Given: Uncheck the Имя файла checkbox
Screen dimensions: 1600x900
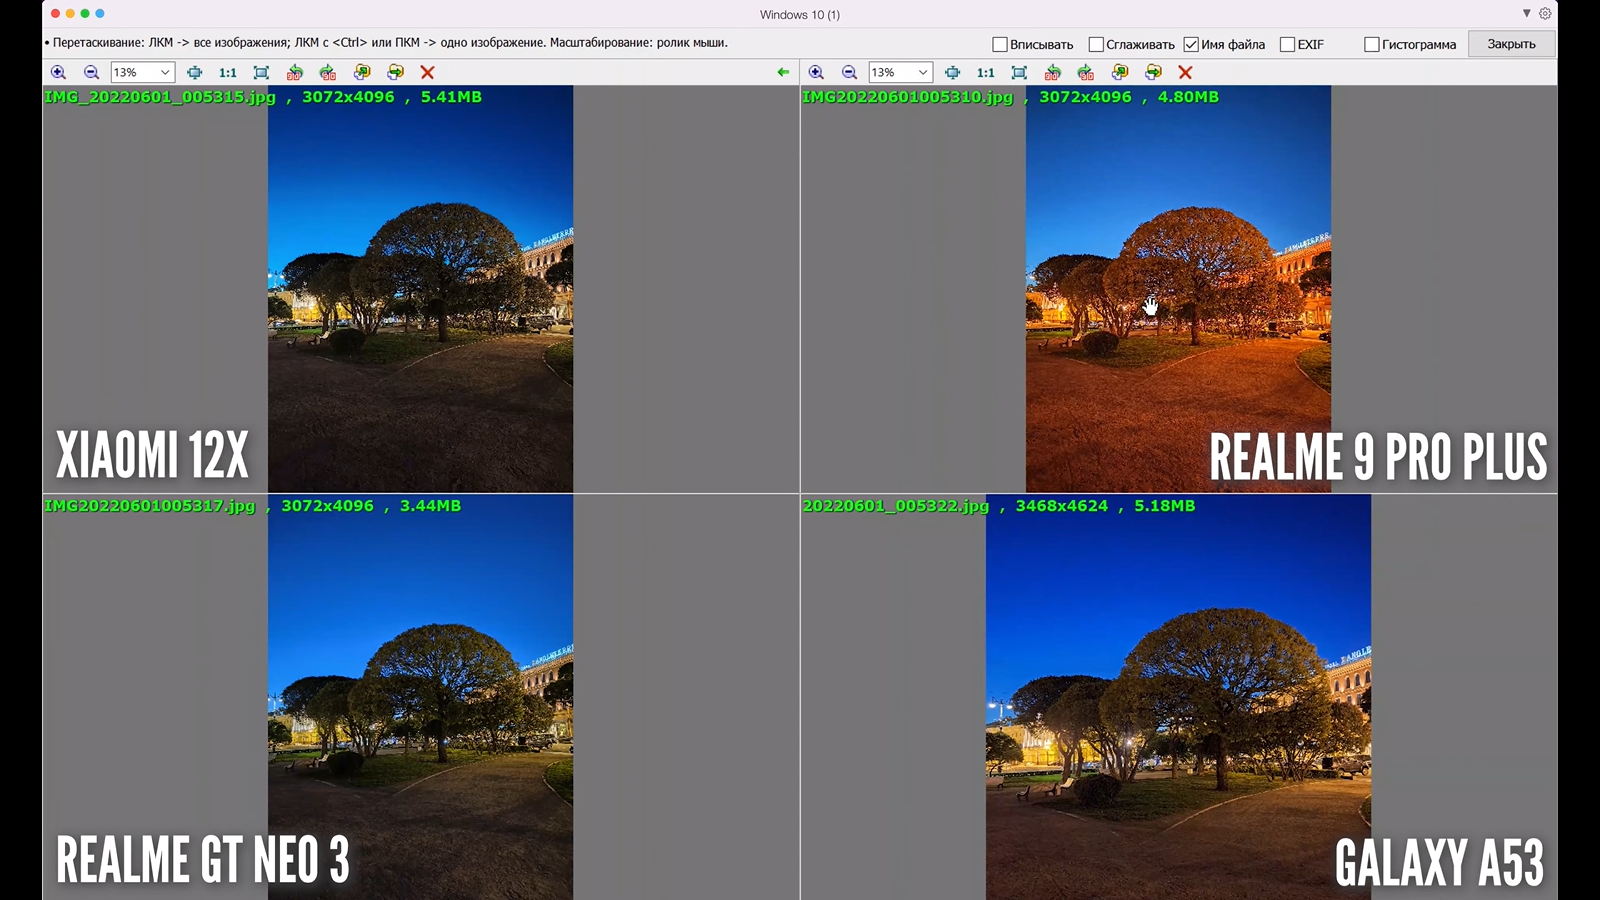Looking at the screenshot, I should 1191,44.
